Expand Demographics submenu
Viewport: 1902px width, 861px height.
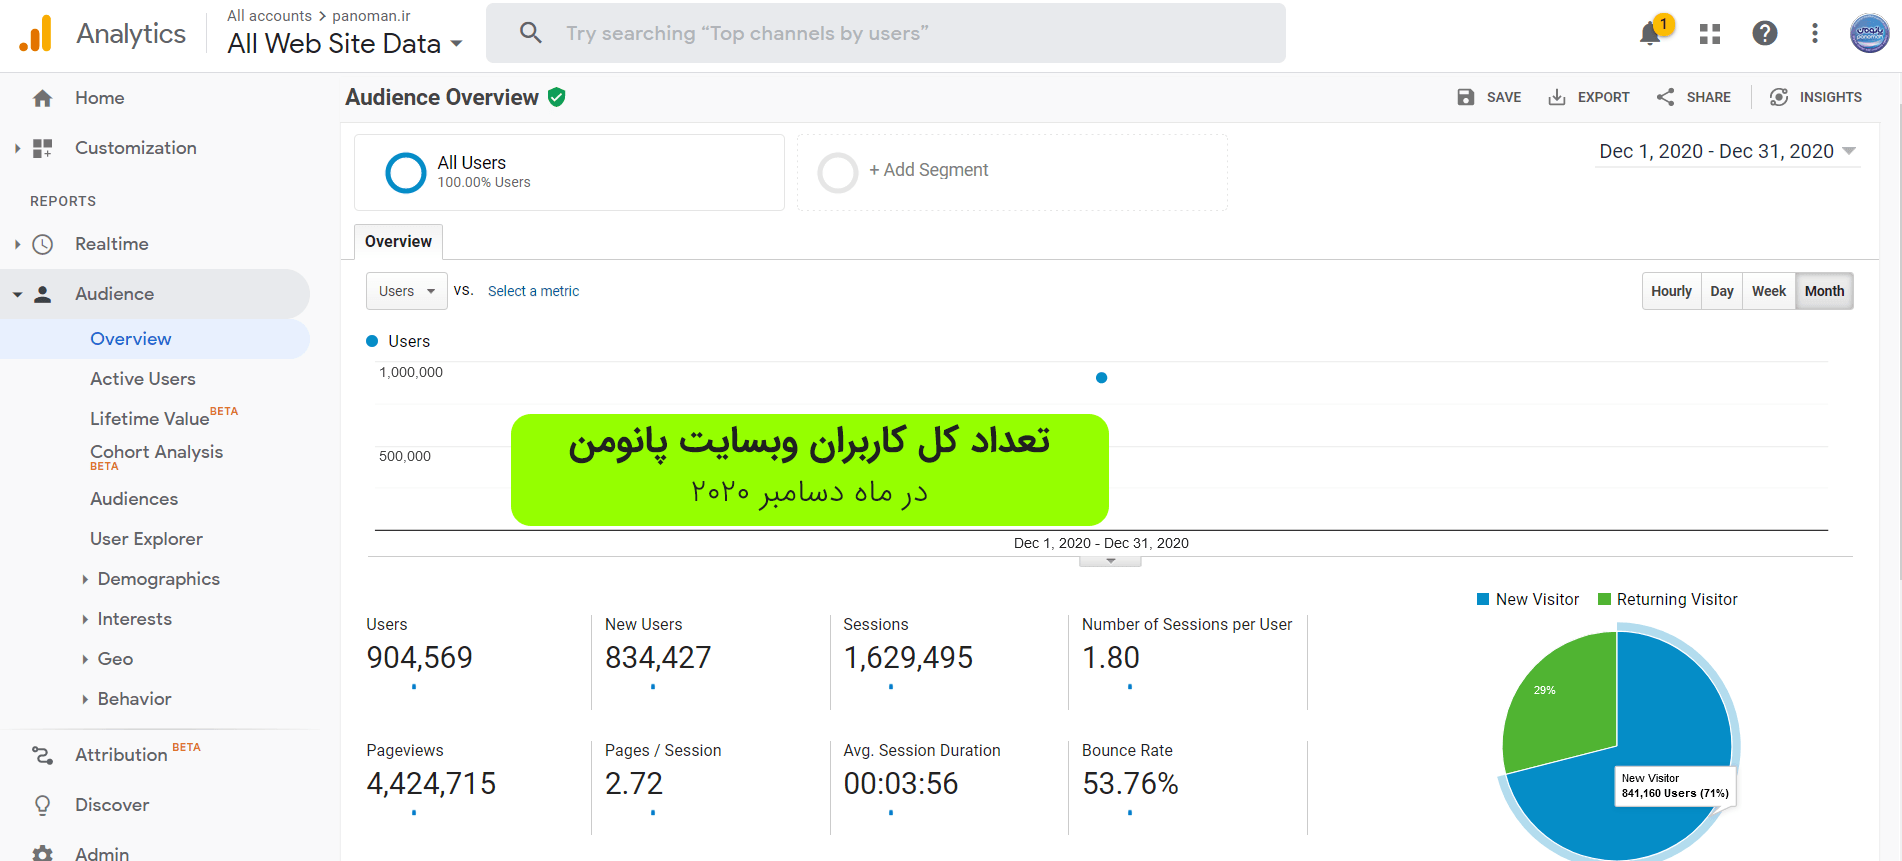pos(85,579)
